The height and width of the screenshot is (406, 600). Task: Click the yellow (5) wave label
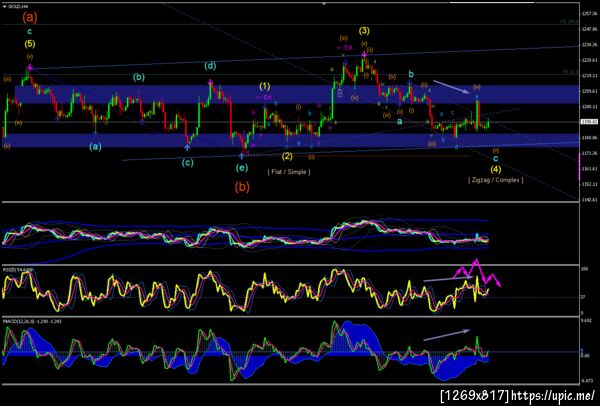[x=30, y=44]
